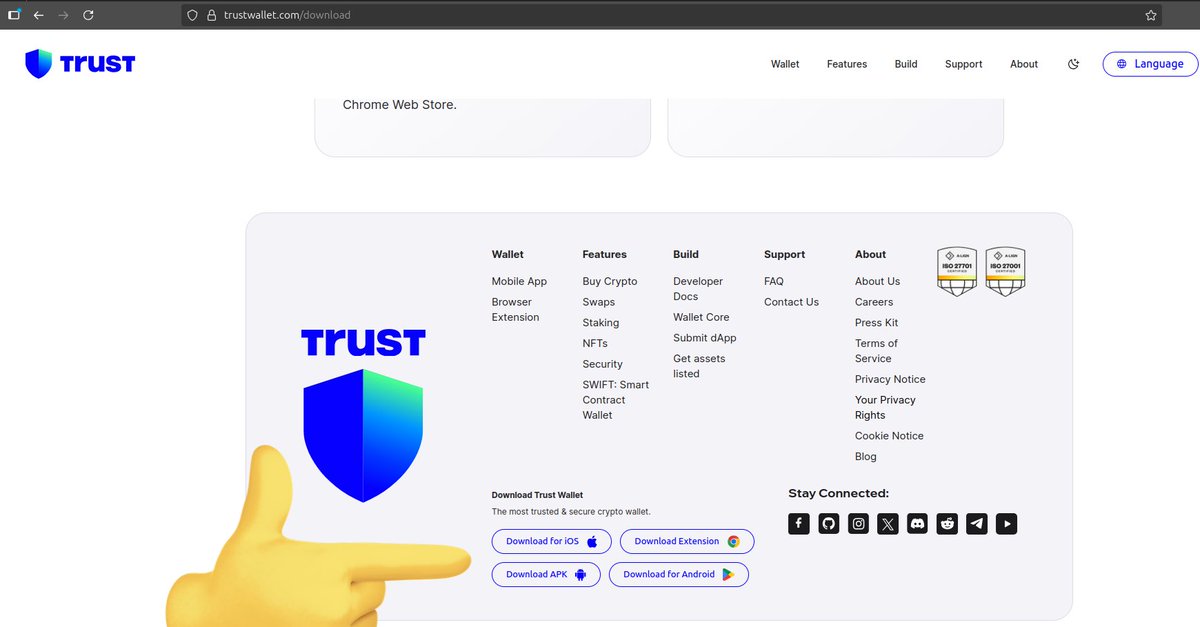Viewport: 1200px width, 627px height.
Task: Open the Mobile App footer link
Action: [x=519, y=281]
